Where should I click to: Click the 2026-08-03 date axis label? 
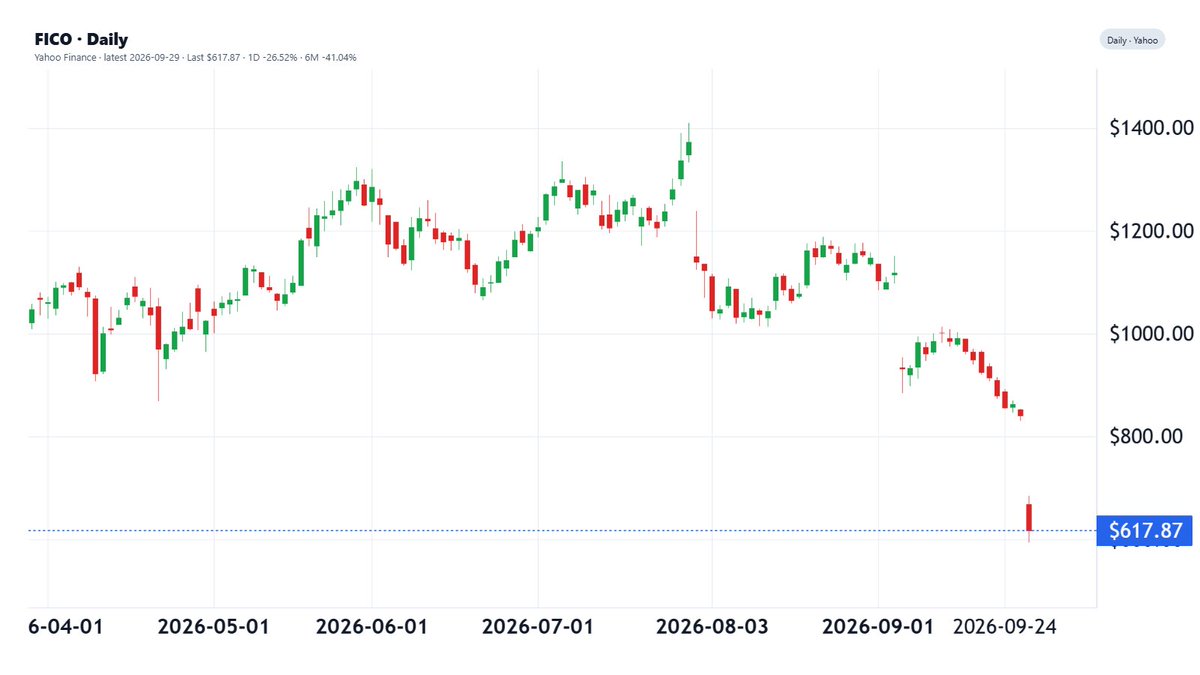(712, 627)
